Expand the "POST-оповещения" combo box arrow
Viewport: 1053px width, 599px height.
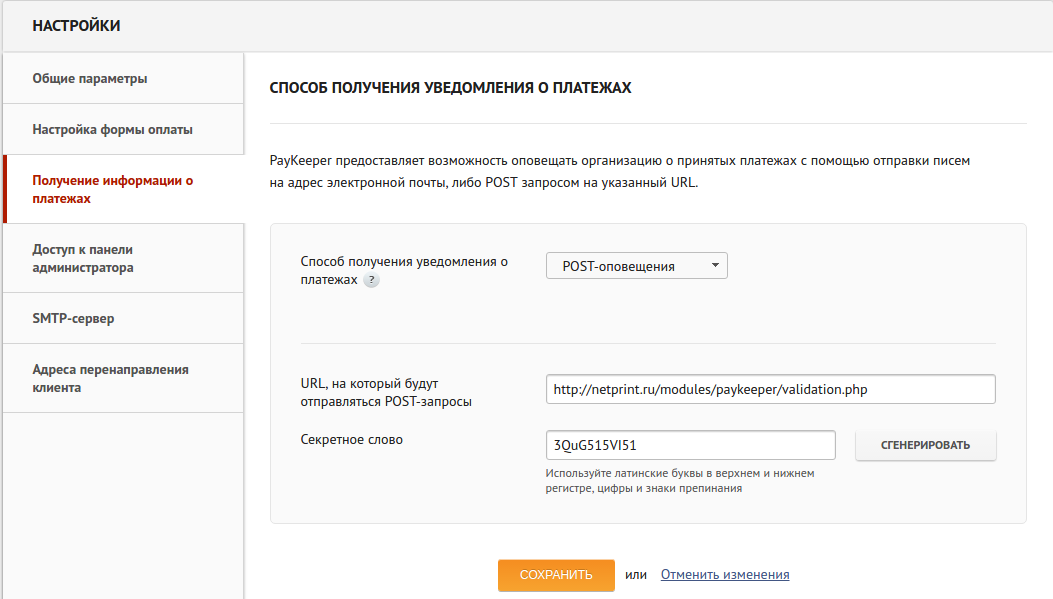coord(716,265)
